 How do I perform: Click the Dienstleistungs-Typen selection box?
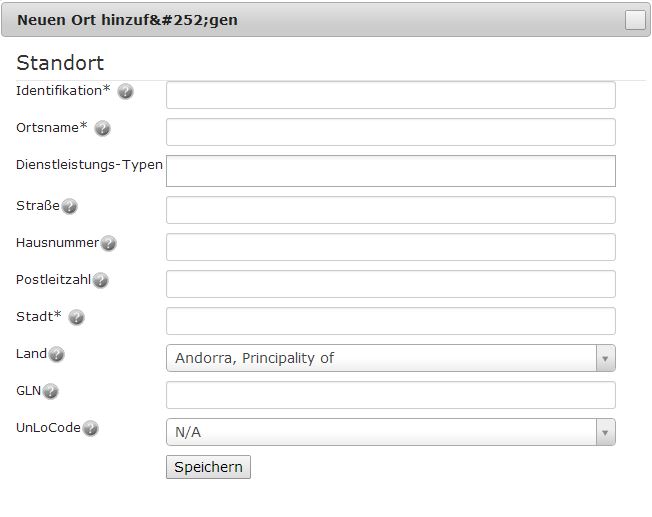coord(390,171)
